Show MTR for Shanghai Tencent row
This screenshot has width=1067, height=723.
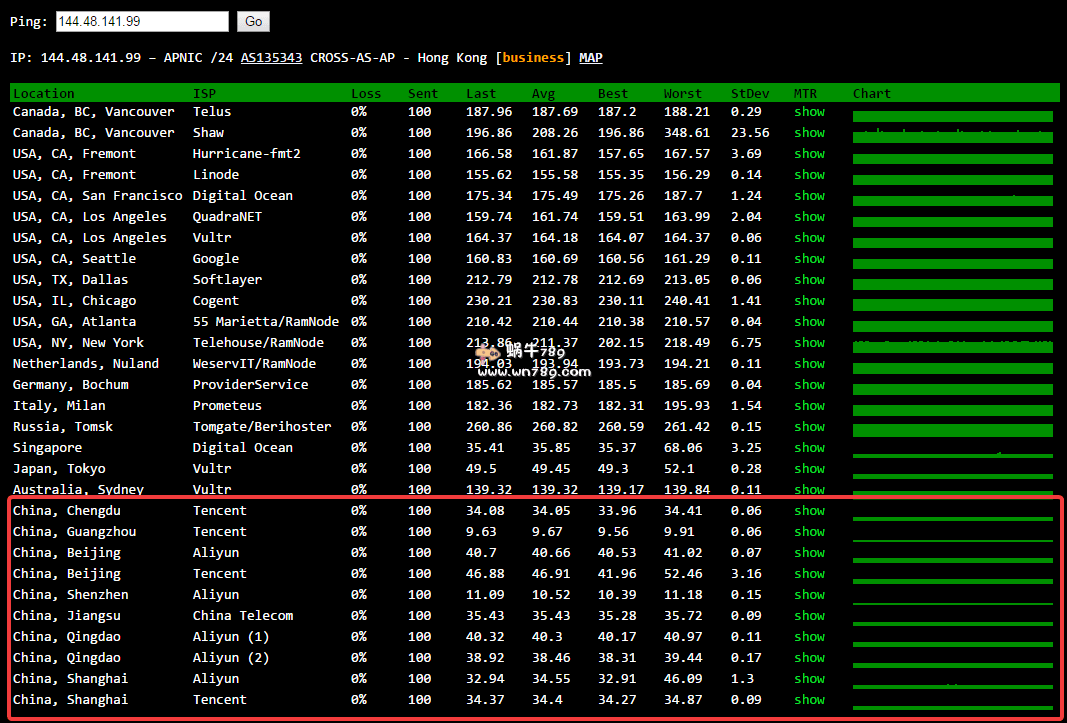[x=809, y=700]
